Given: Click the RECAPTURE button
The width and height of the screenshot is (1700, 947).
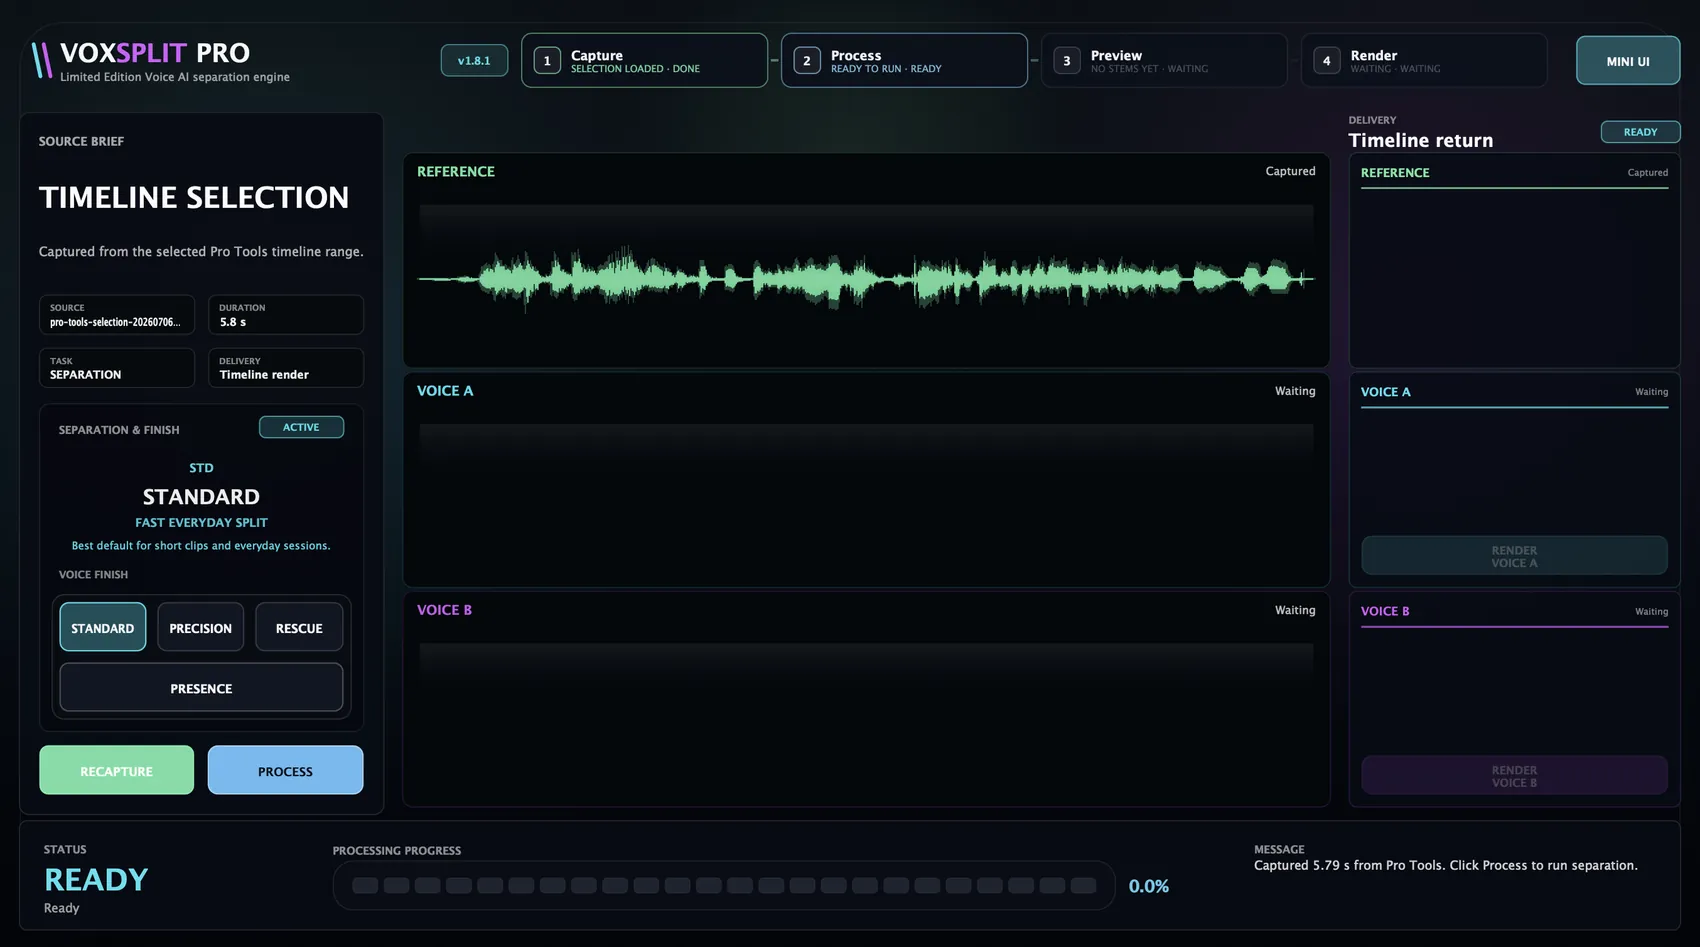Looking at the screenshot, I should click(117, 771).
